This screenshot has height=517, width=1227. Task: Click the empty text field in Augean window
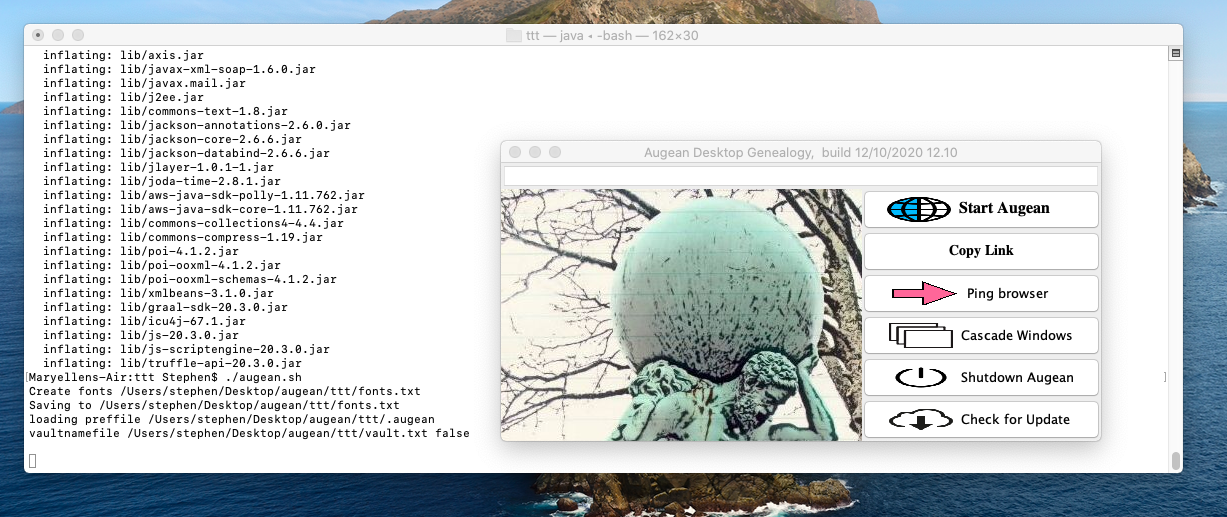coord(801,176)
